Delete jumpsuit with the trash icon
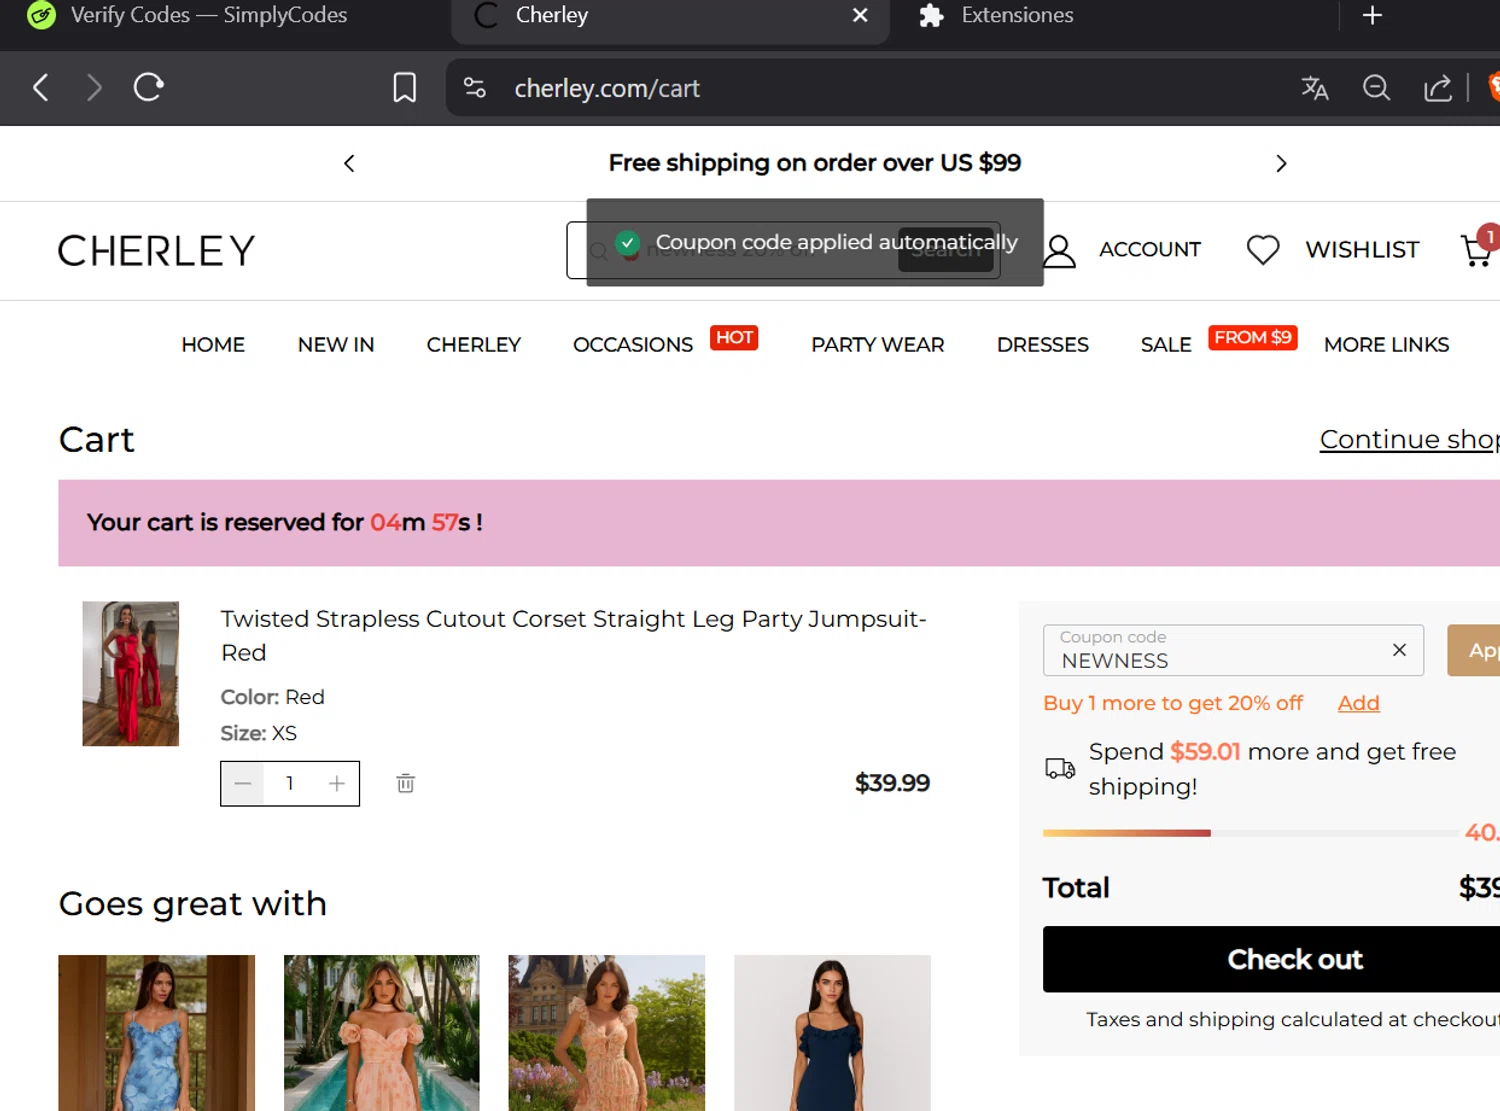 coord(405,783)
